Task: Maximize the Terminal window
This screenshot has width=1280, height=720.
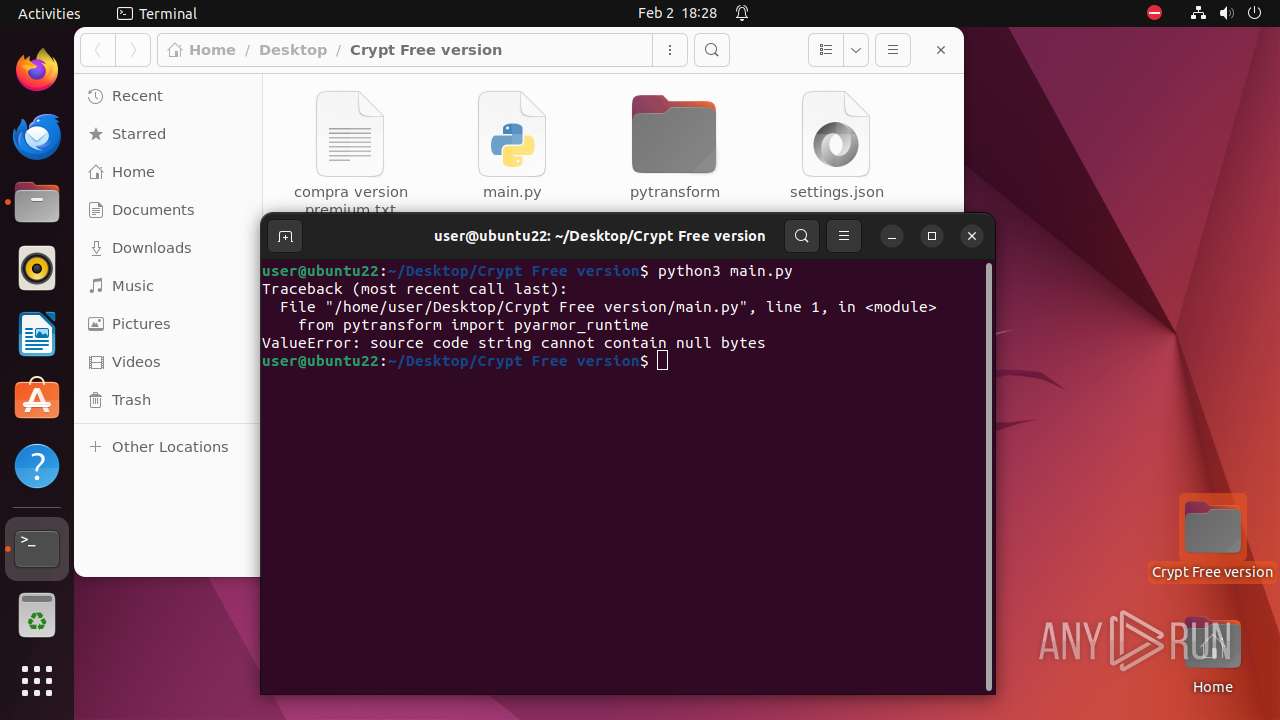Action: click(x=932, y=236)
